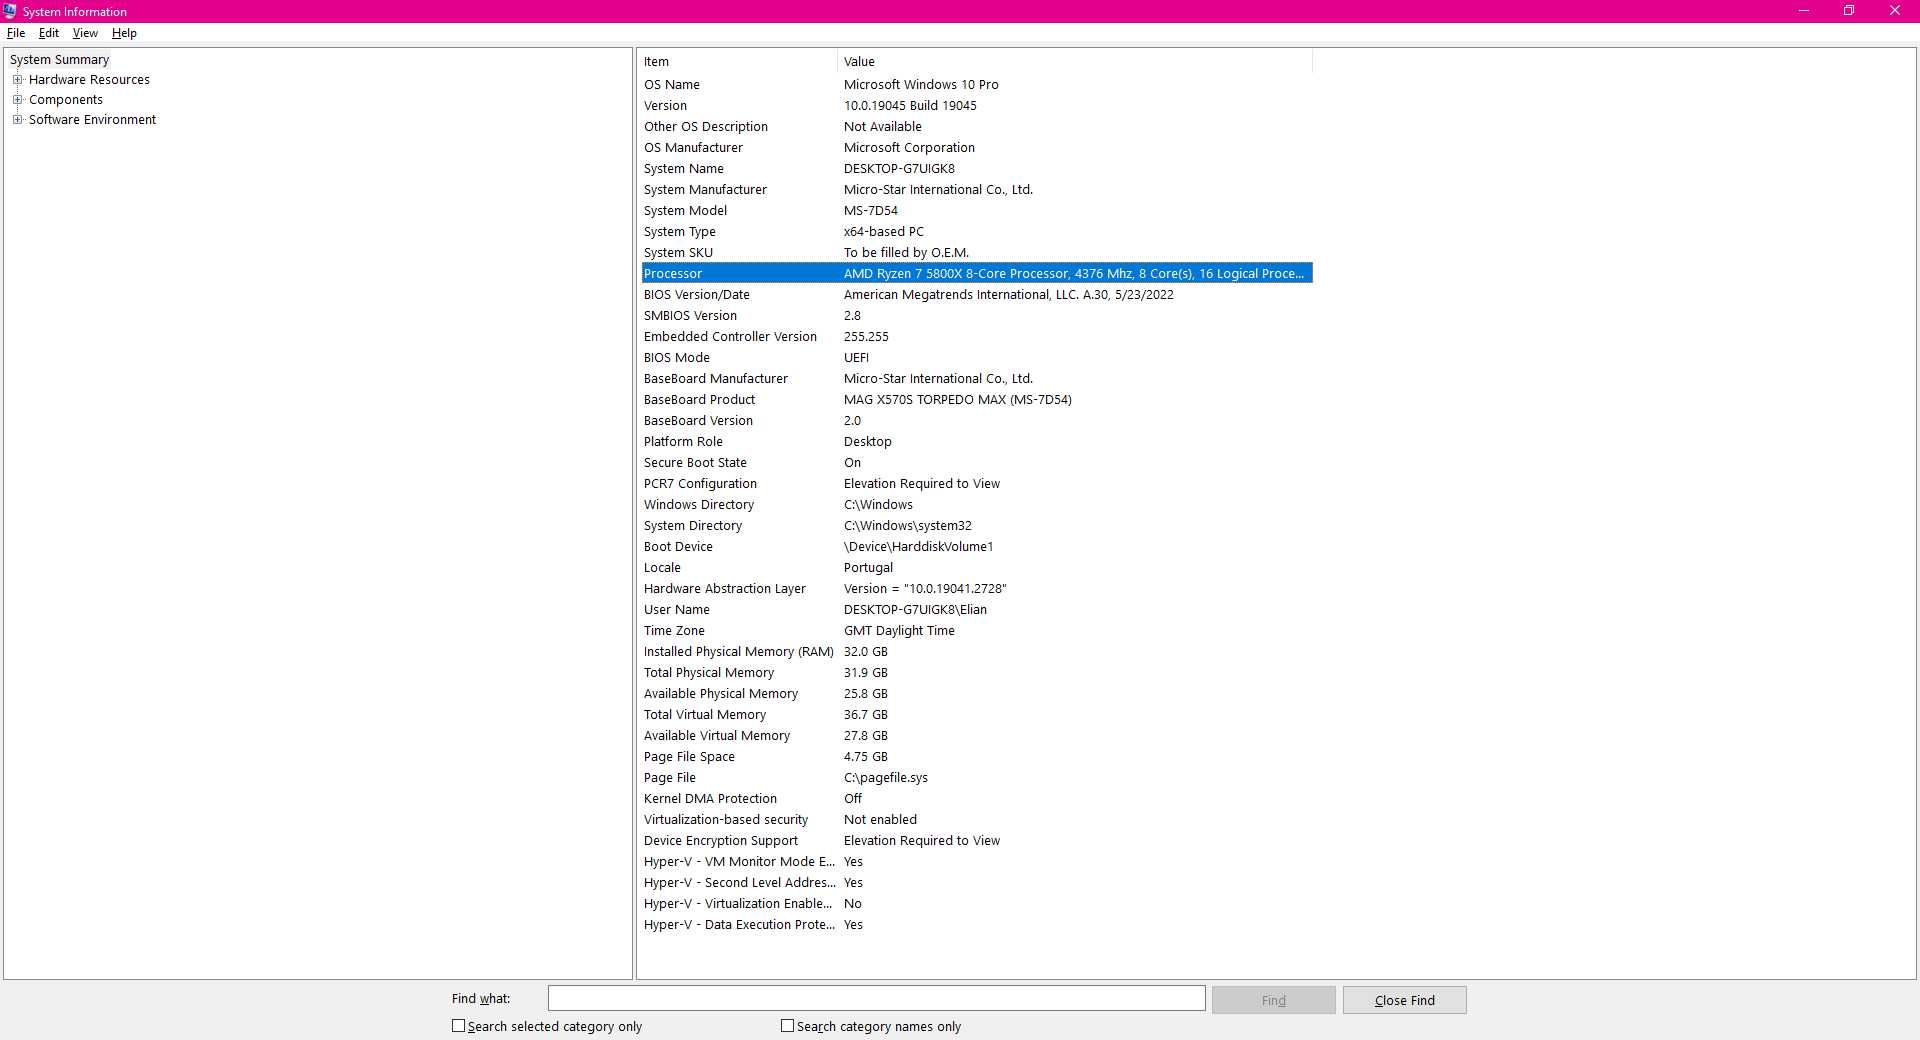Select the Version row

click(977, 106)
